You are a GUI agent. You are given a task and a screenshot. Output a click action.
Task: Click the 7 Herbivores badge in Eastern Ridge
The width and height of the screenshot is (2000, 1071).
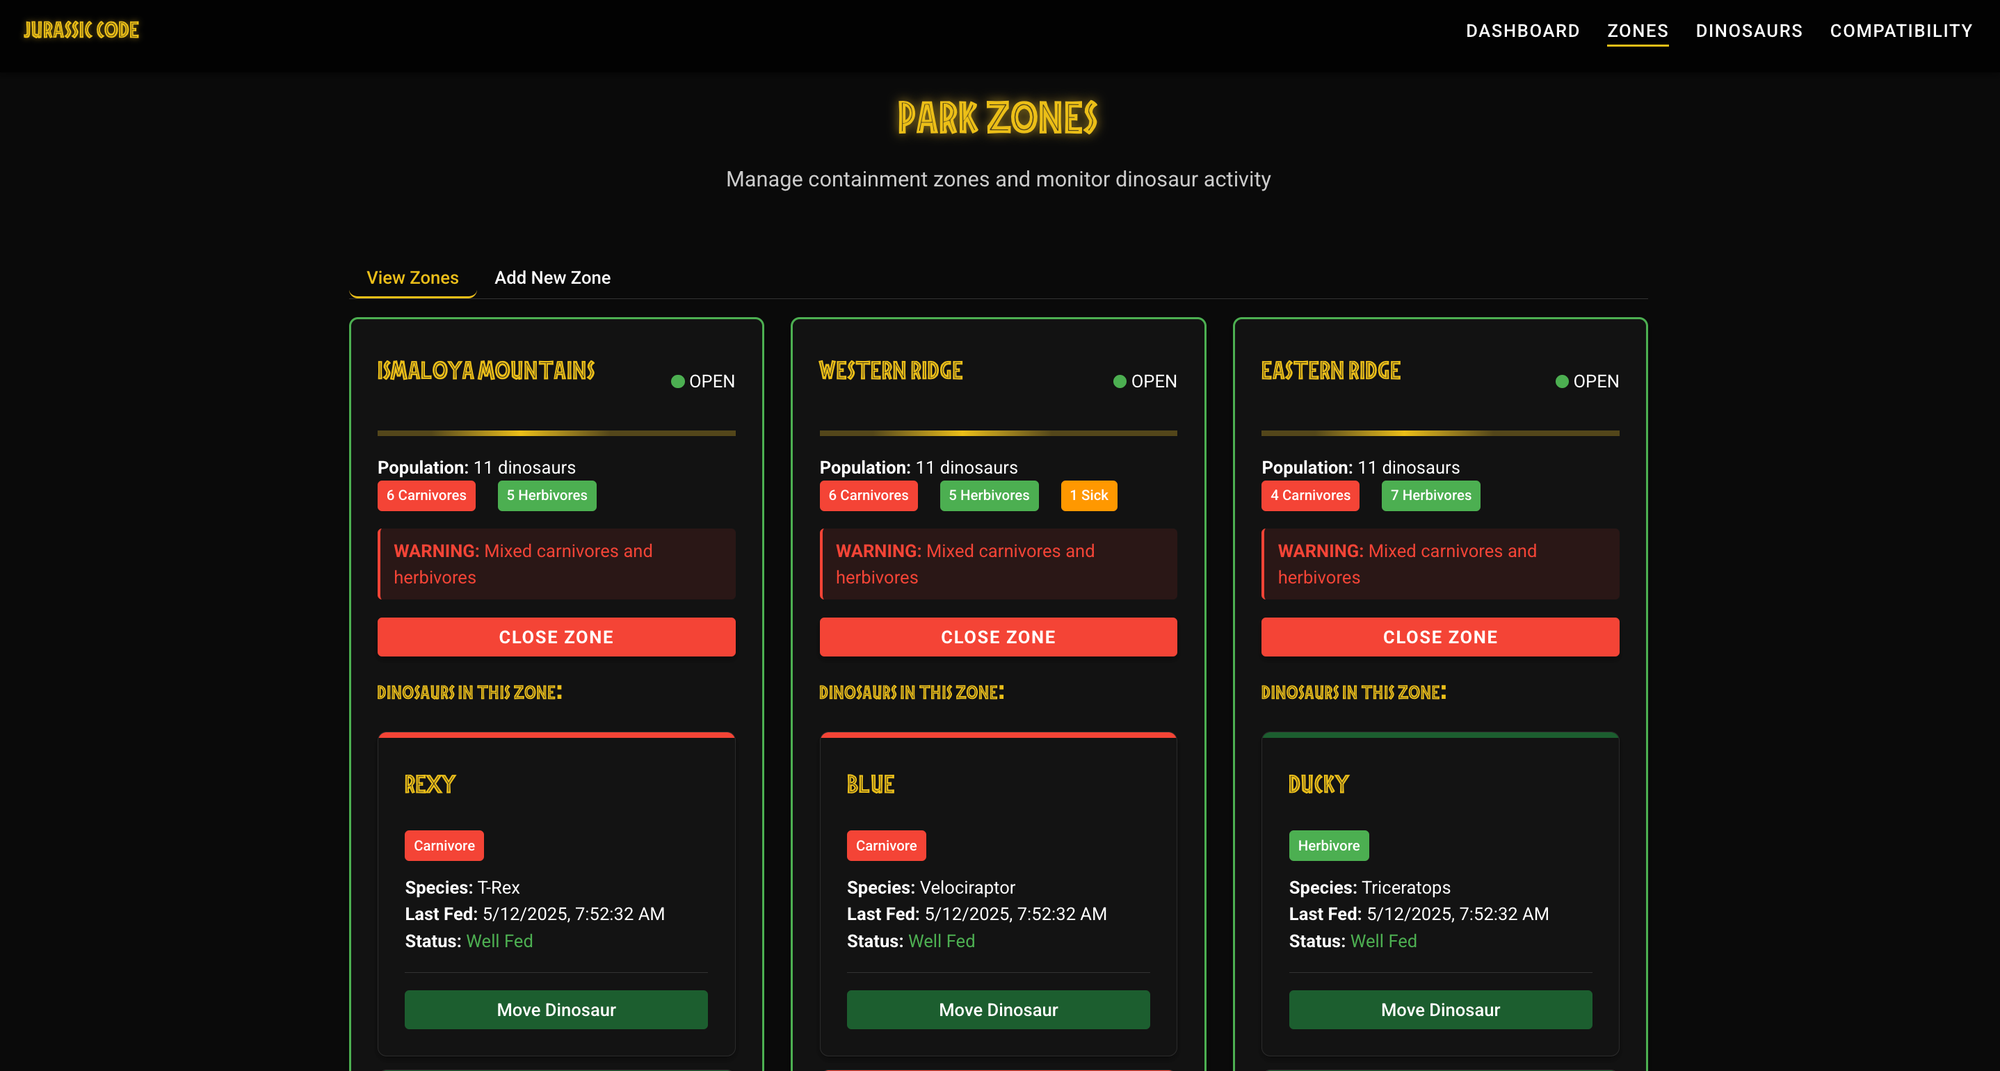1431,496
